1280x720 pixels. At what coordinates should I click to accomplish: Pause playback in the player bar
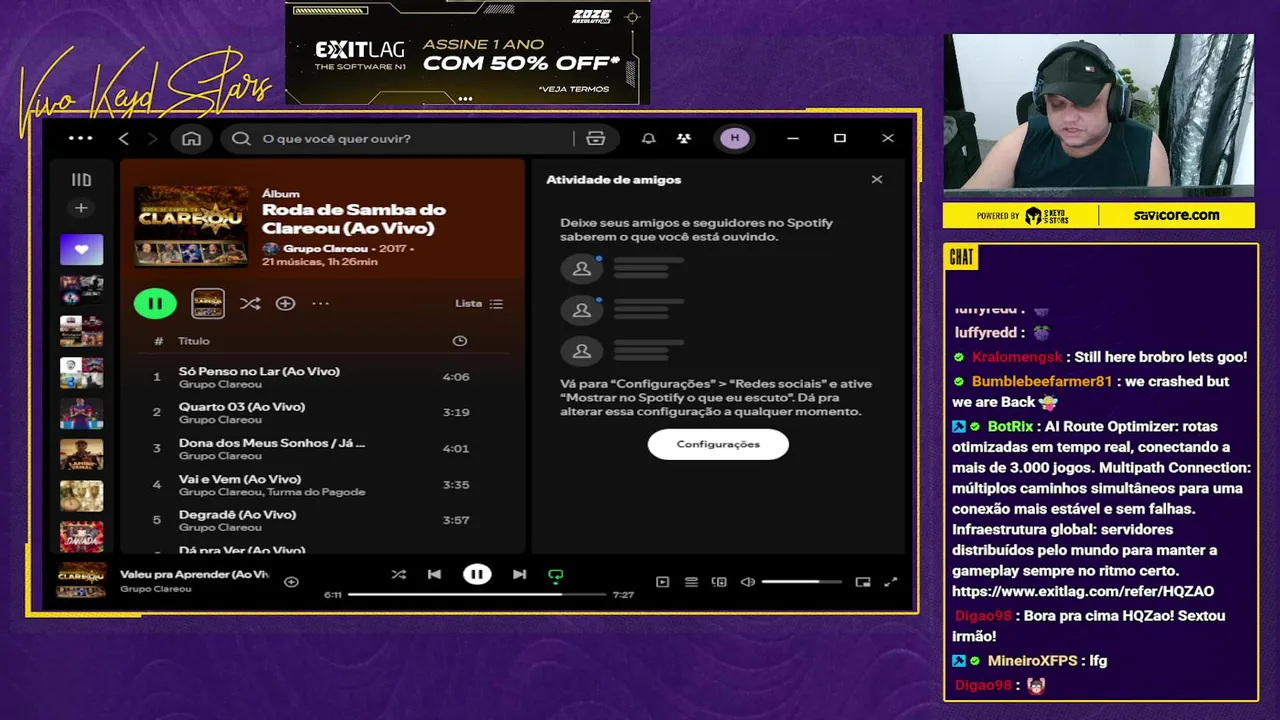tap(477, 574)
